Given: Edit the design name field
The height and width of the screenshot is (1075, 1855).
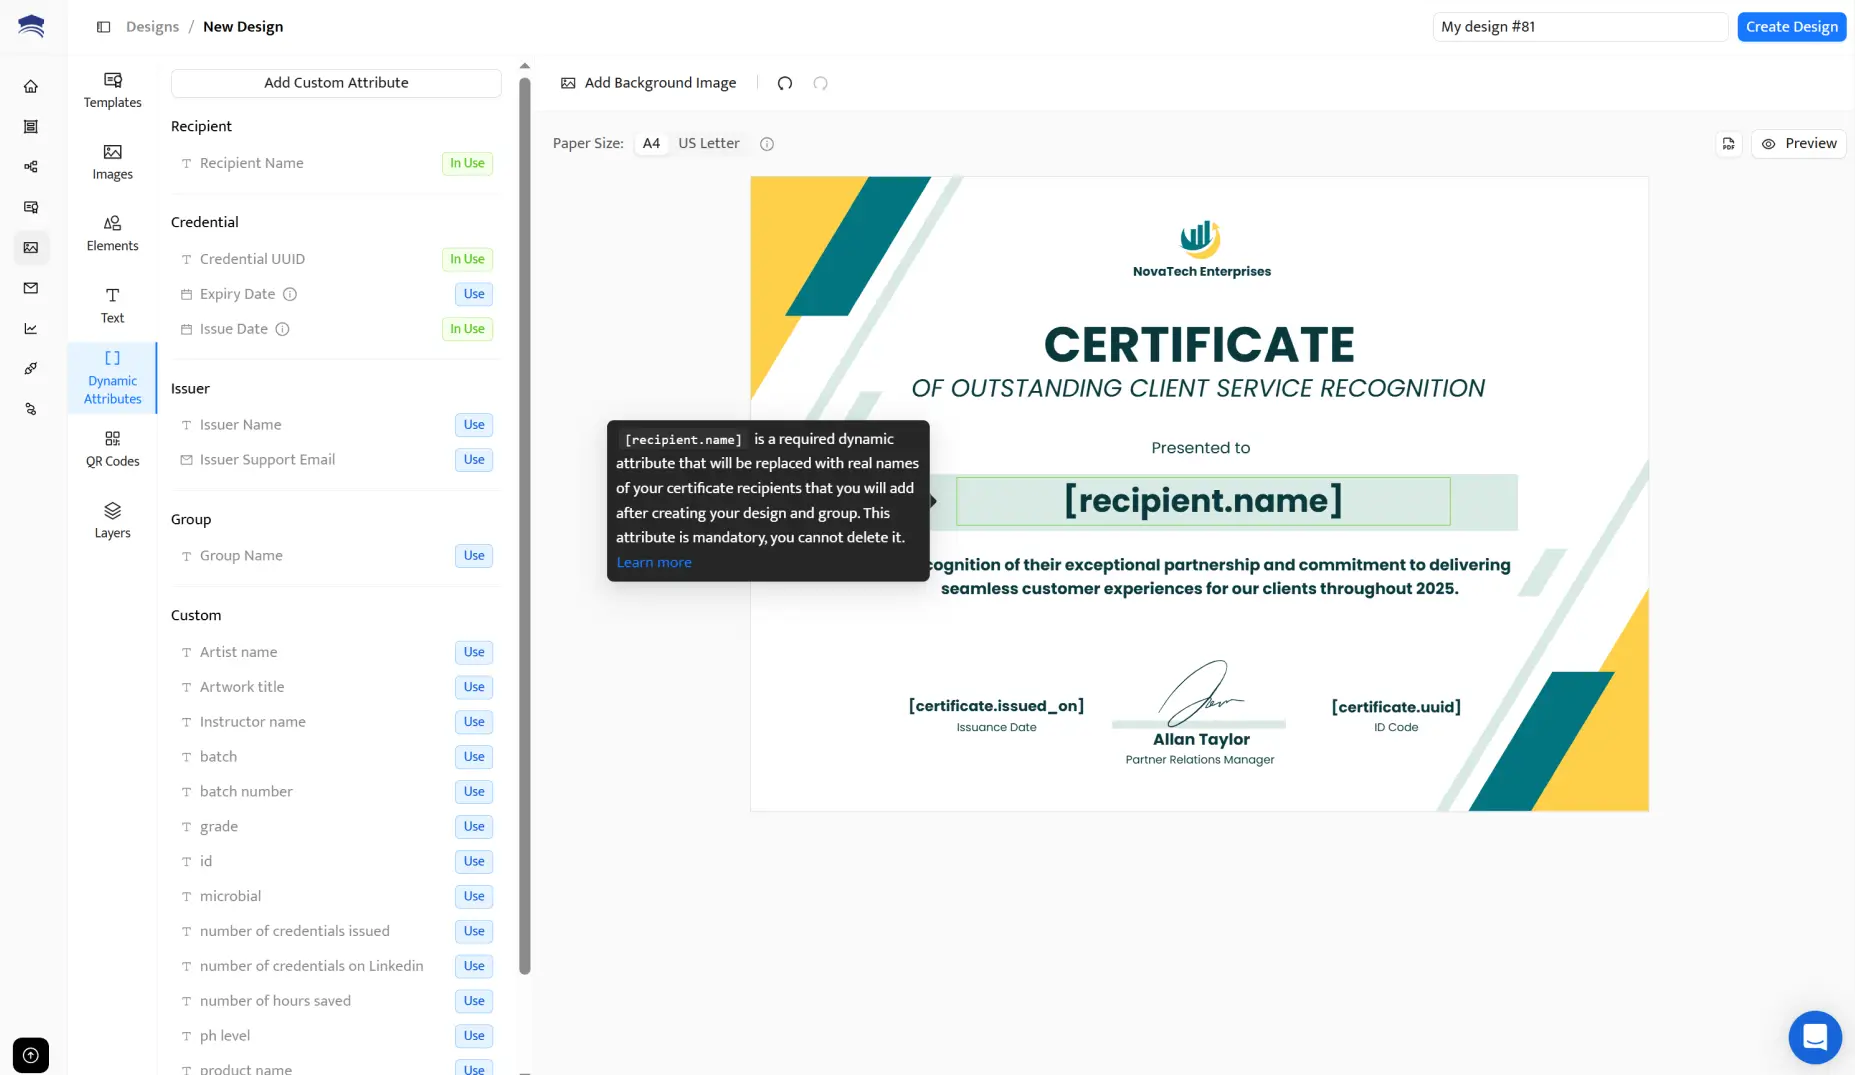Looking at the screenshot, I should coord(1580,27).
